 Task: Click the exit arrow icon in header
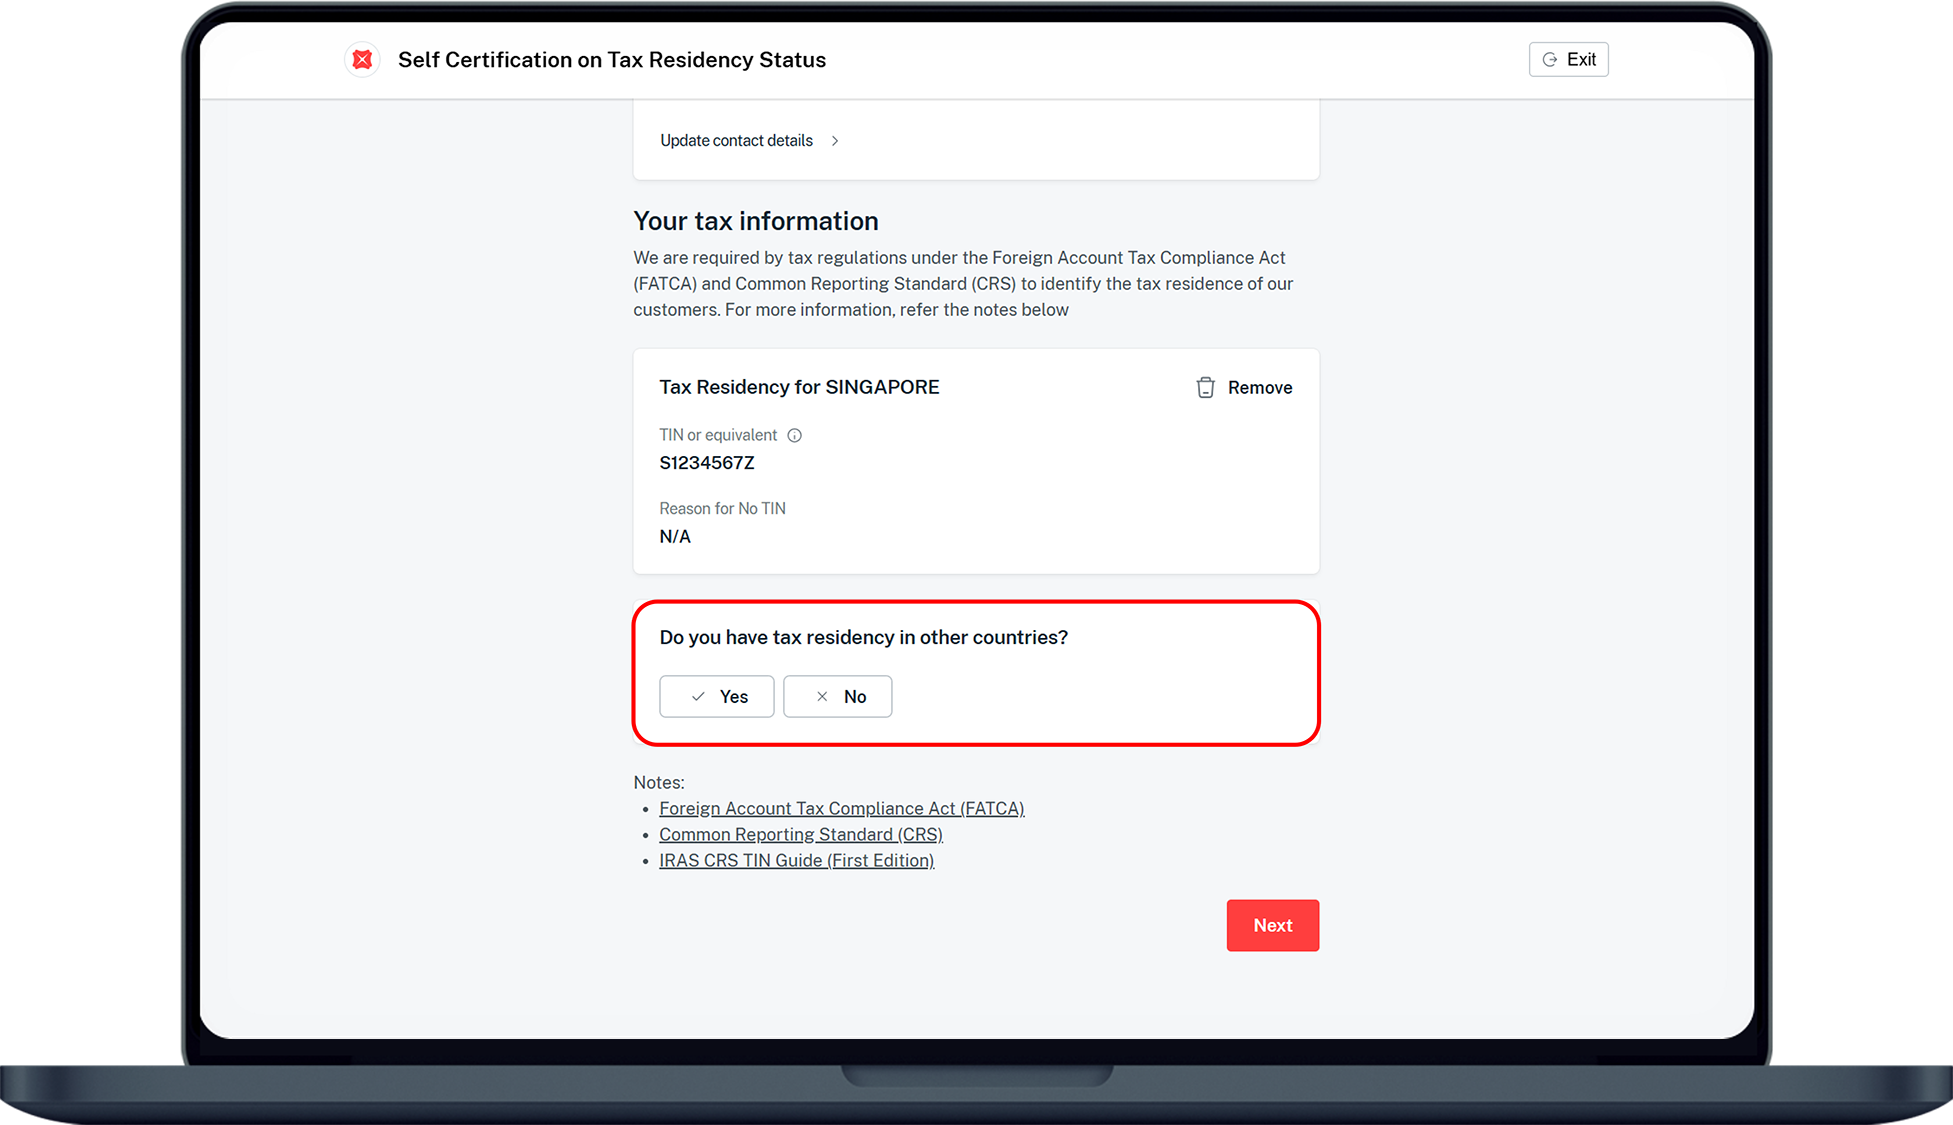(1549, 60)
